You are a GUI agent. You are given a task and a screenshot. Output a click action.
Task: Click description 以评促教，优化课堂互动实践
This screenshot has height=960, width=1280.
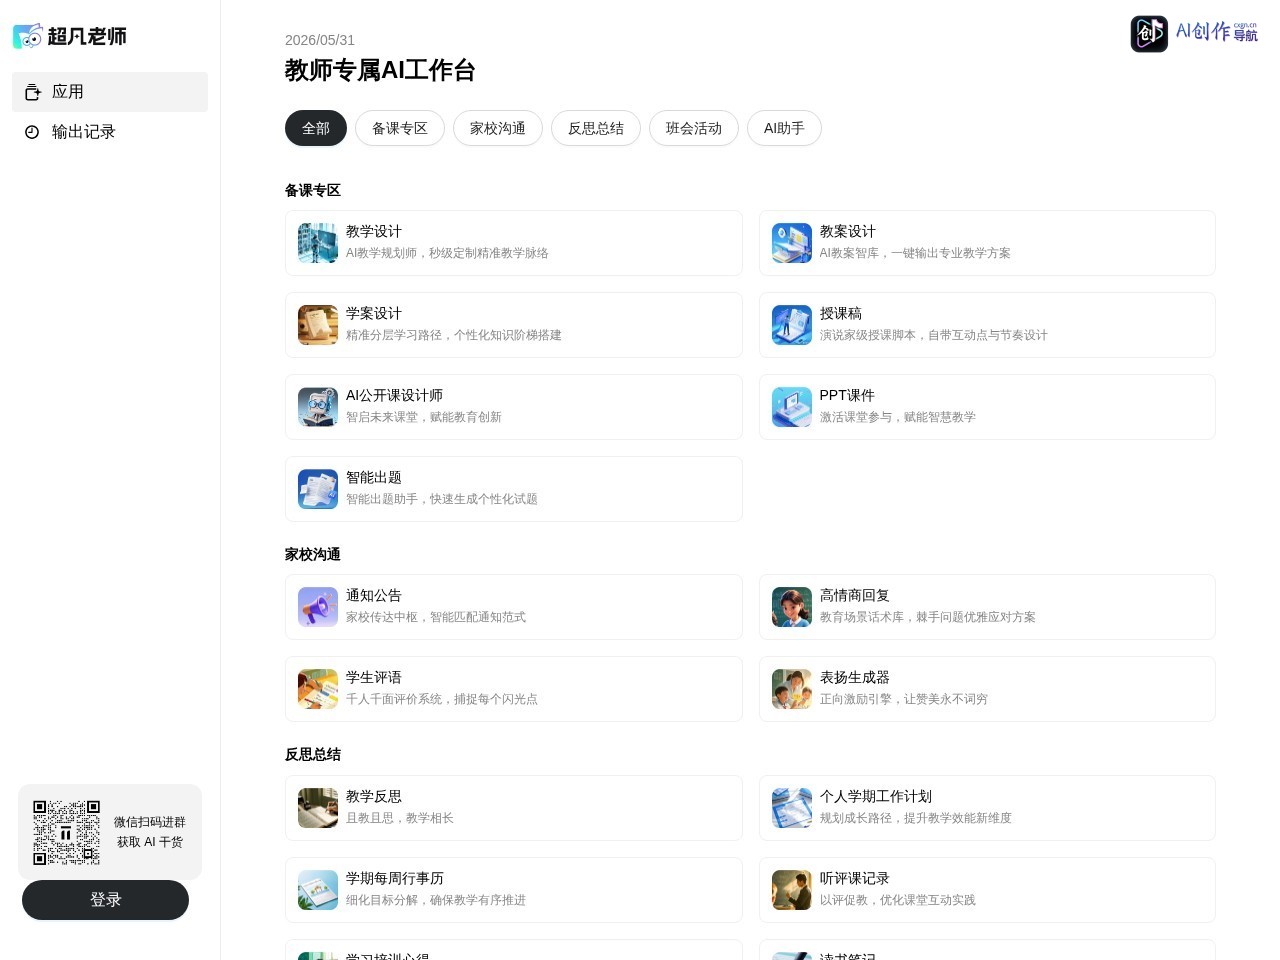pos(898,900)
